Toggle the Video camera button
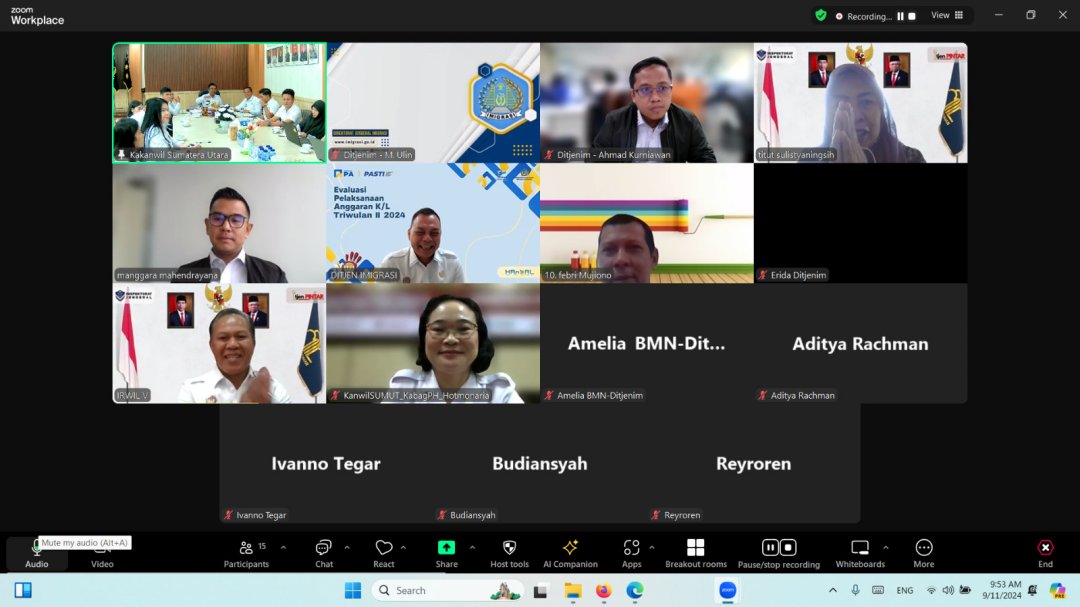This screenshot has width=1080, height=607. tap(102, 553)
